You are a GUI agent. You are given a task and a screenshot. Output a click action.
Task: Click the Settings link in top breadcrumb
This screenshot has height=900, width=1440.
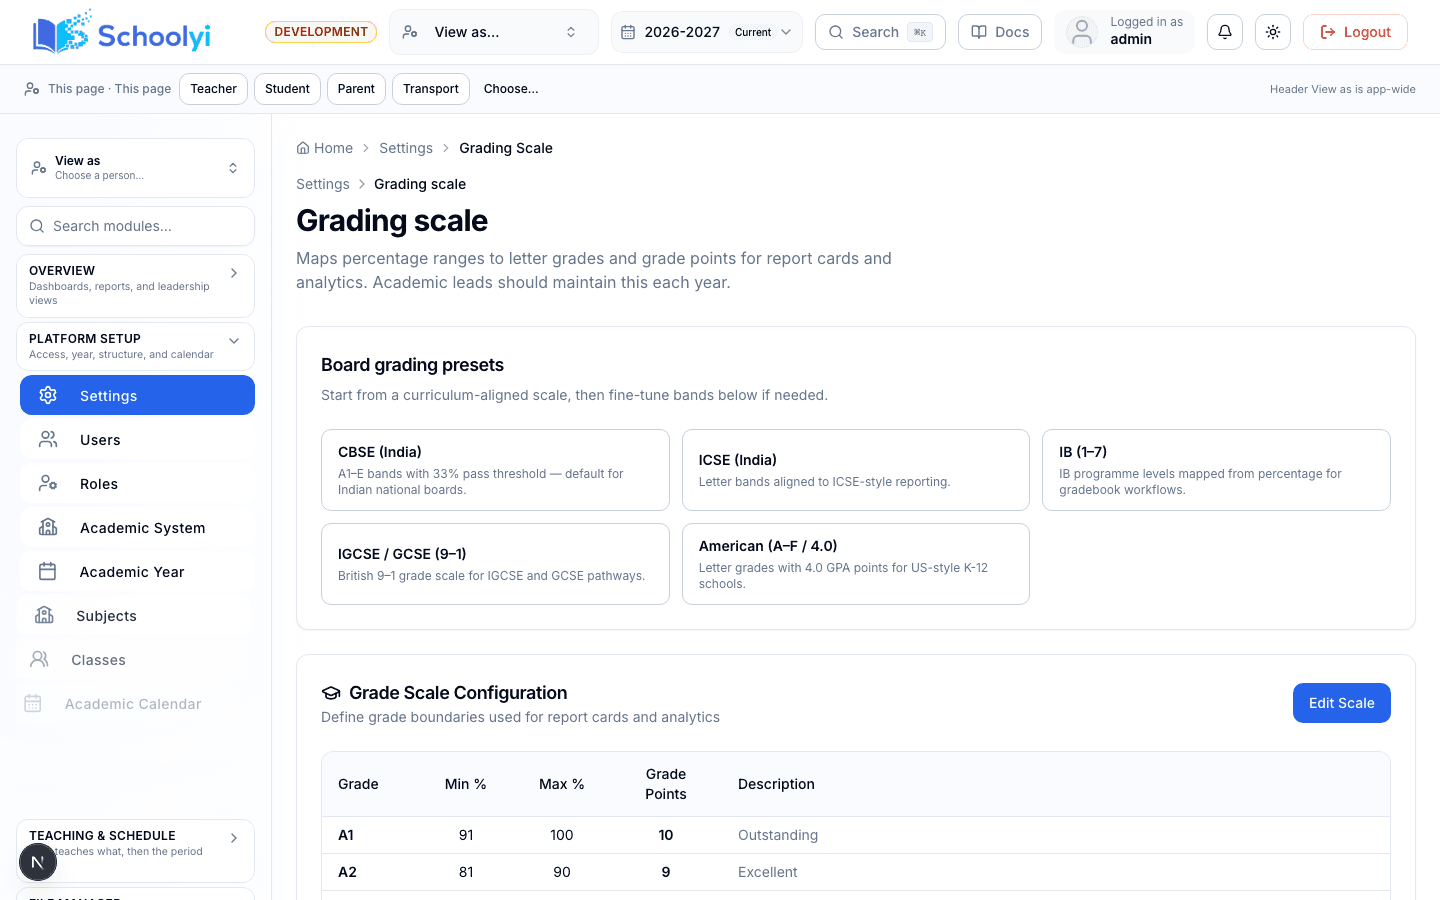pos(406,148)
